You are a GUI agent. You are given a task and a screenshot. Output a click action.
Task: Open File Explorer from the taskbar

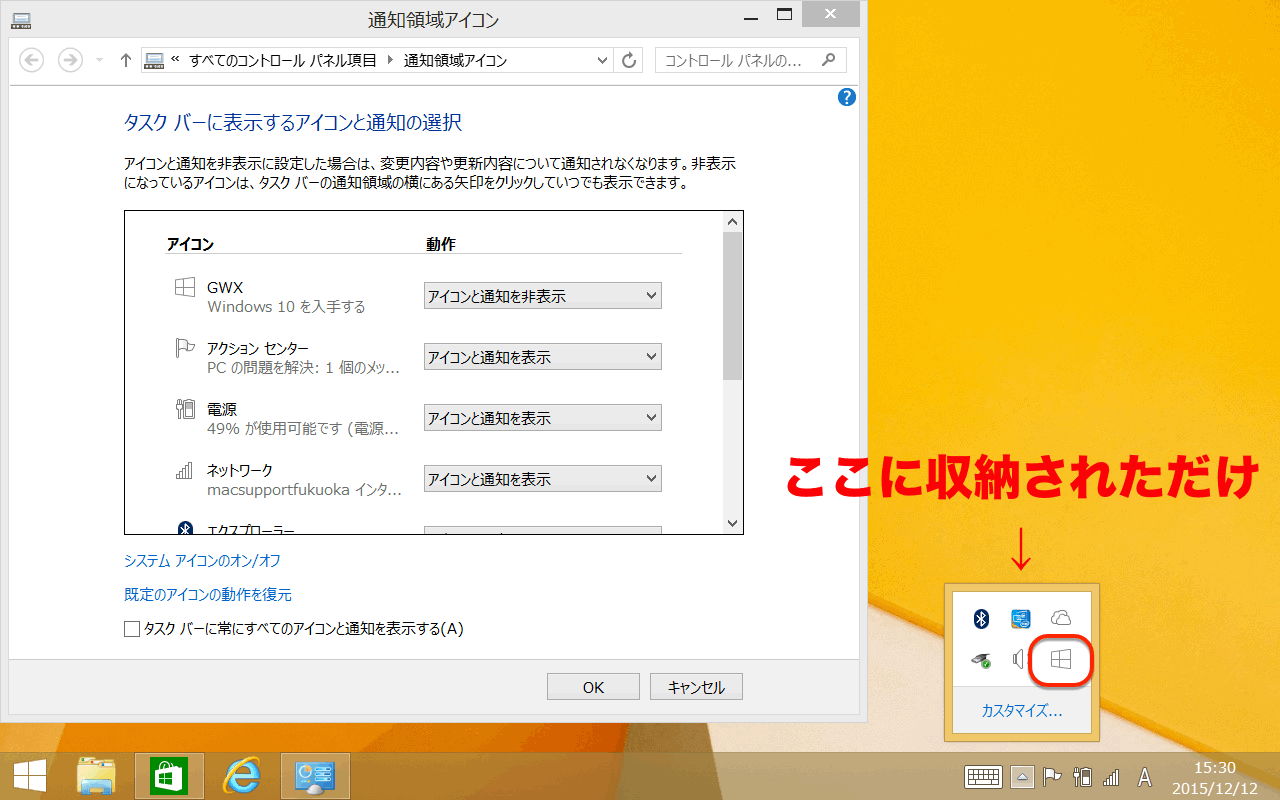(x=96, y=776)
